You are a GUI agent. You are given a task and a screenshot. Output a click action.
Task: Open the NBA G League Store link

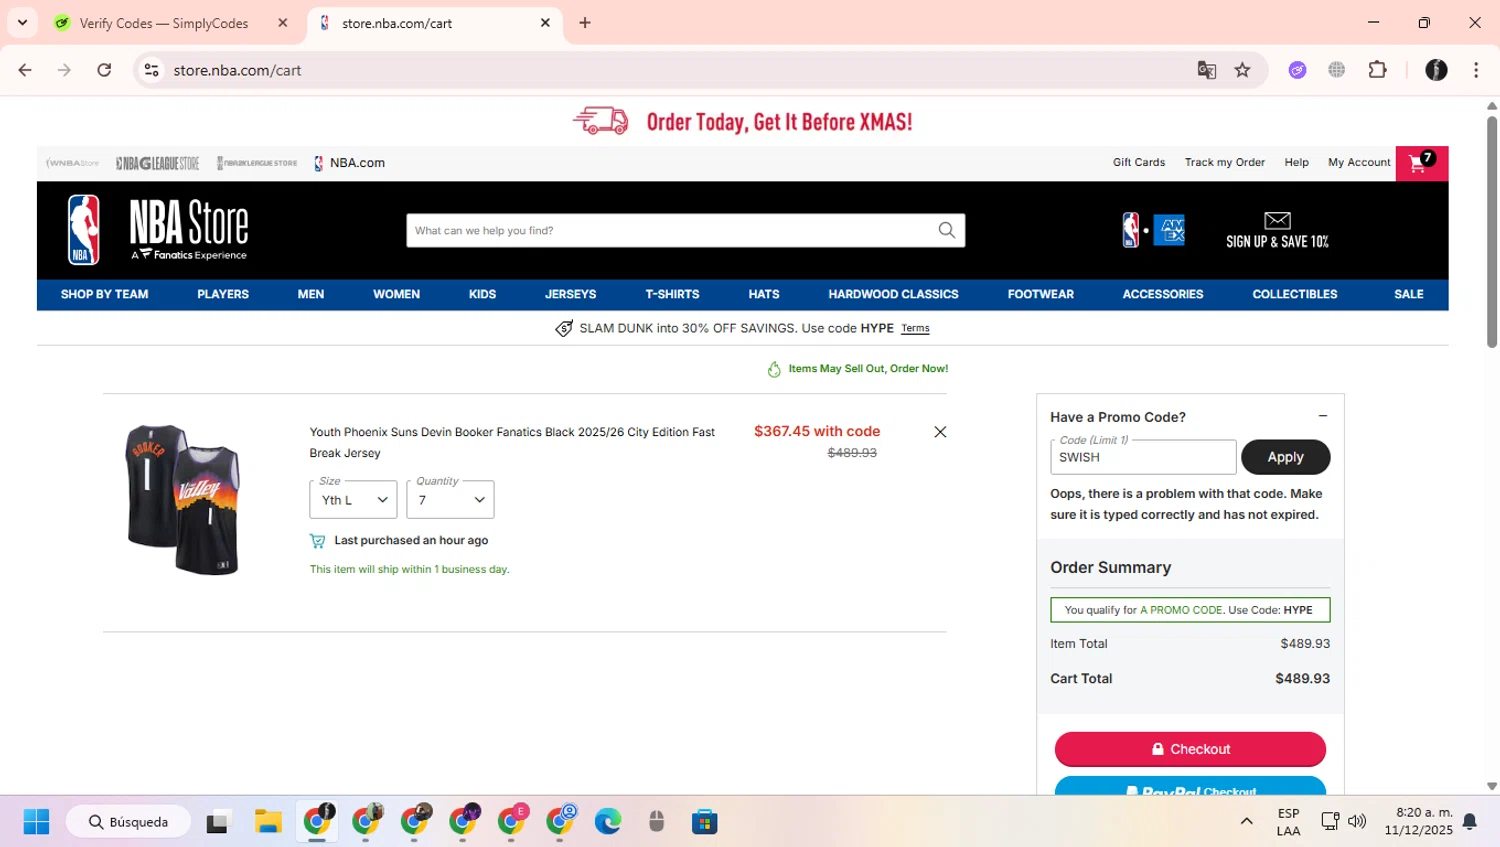(157, 163)
